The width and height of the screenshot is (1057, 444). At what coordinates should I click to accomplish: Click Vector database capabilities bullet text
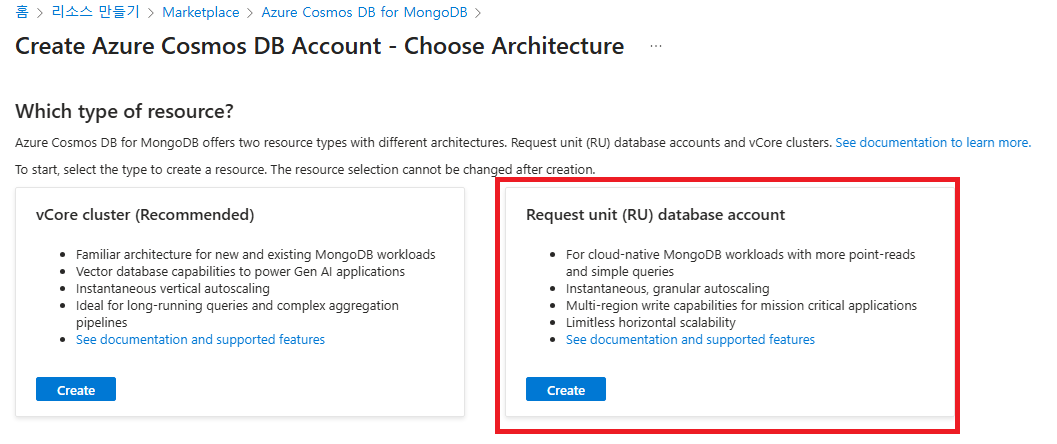point(240,272)
